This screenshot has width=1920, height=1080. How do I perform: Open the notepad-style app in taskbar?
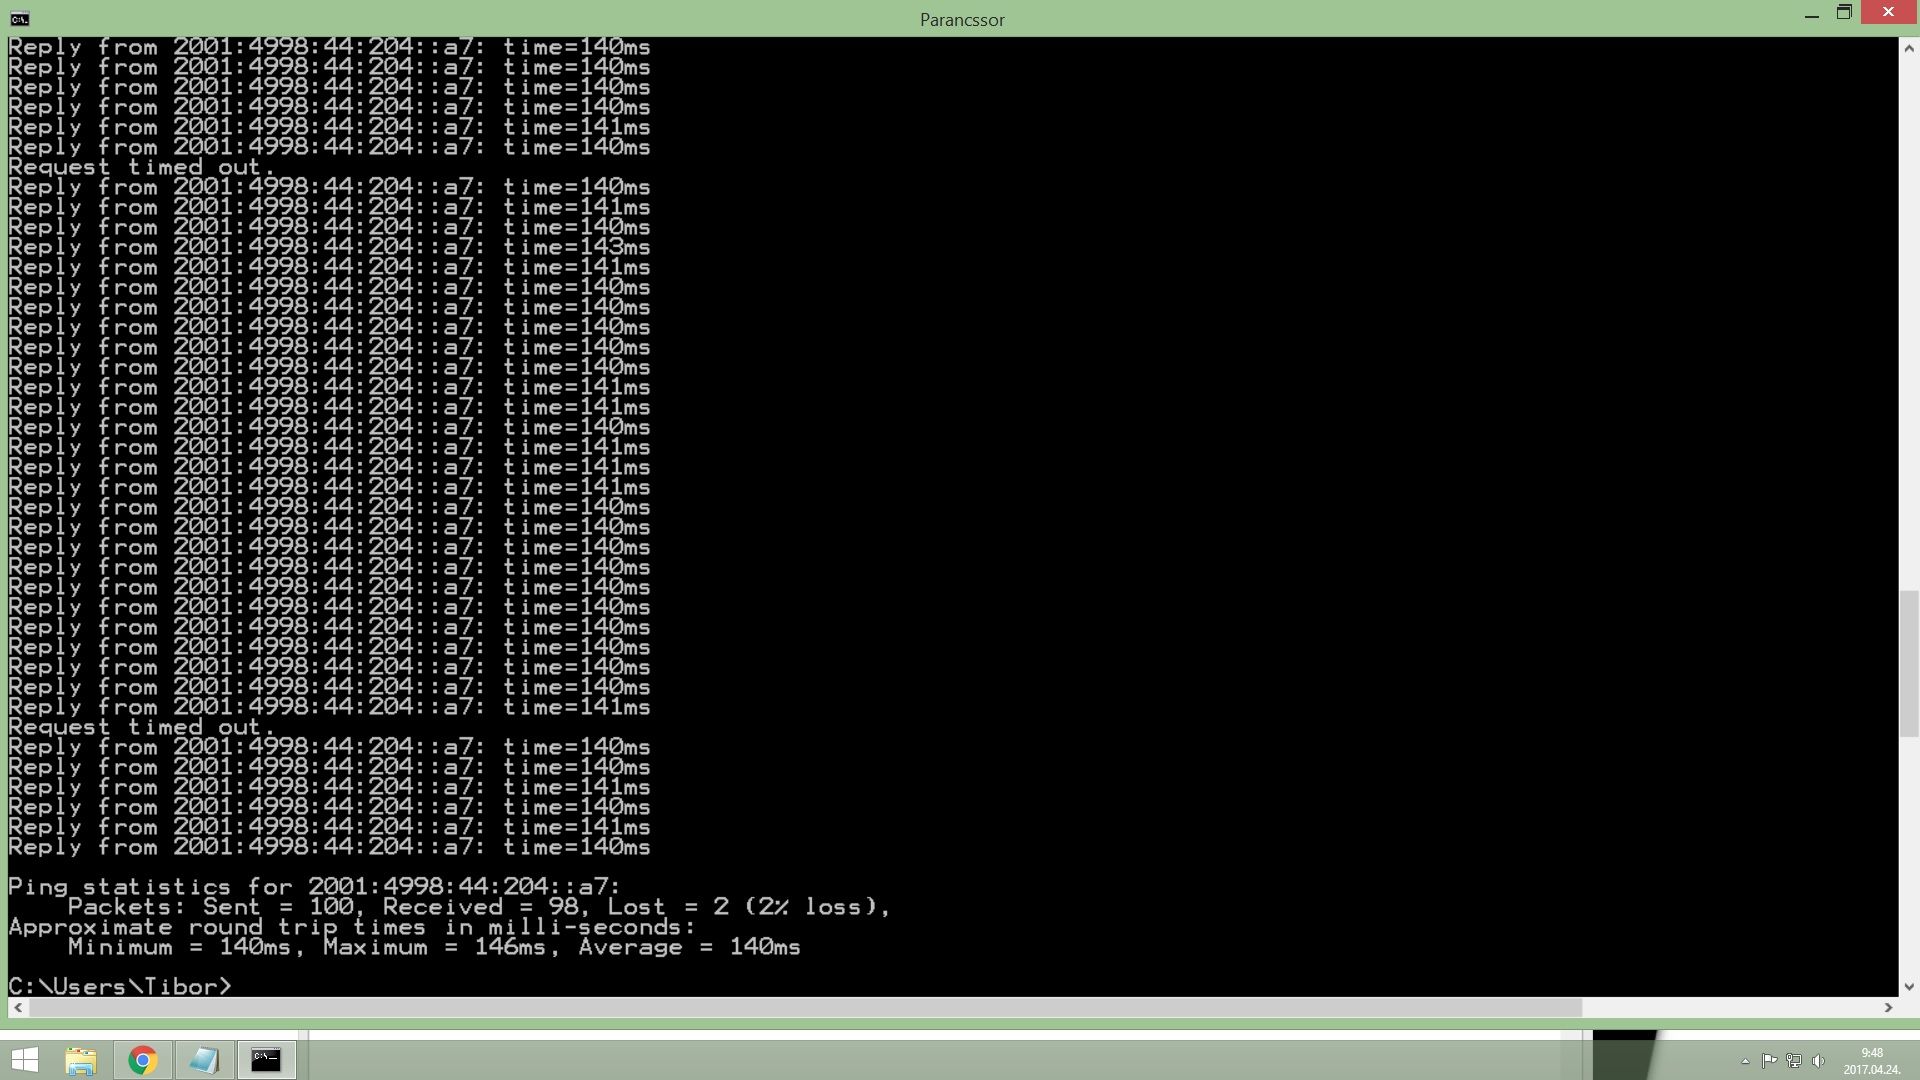click(x=204, y=1060)
